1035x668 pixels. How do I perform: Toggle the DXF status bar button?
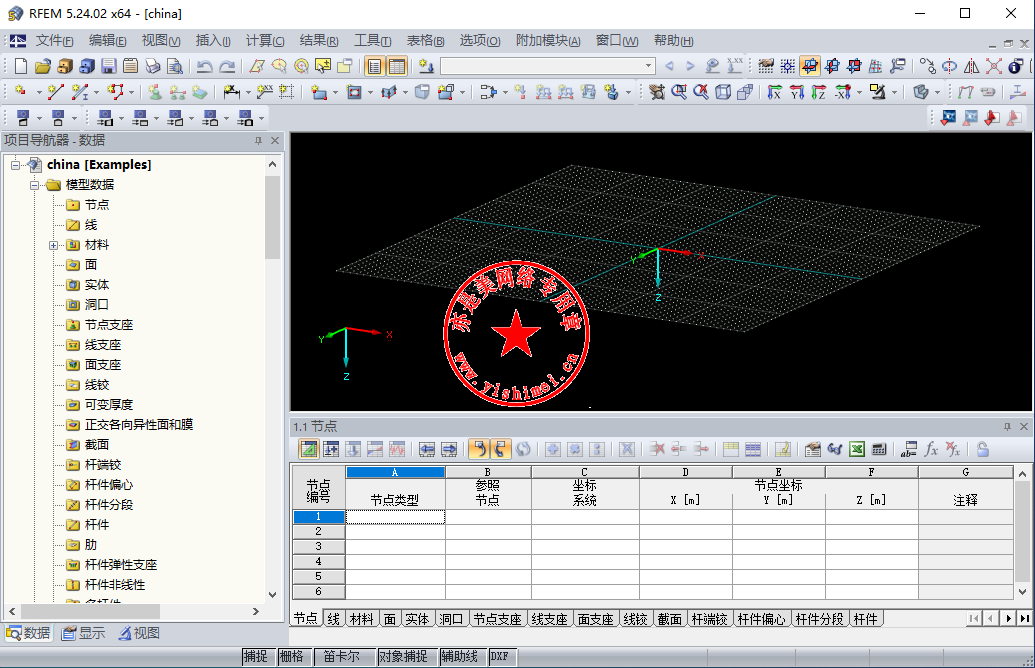point(500,657)
